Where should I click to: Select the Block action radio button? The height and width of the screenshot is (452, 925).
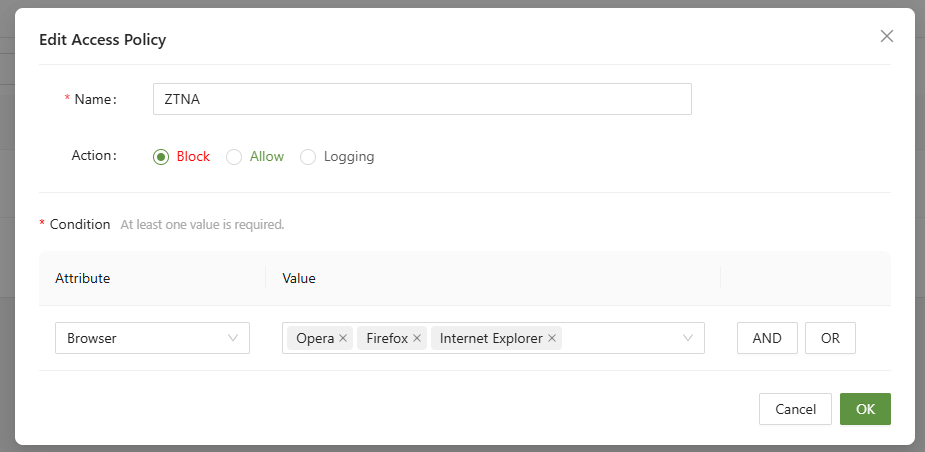pos(161,157)
